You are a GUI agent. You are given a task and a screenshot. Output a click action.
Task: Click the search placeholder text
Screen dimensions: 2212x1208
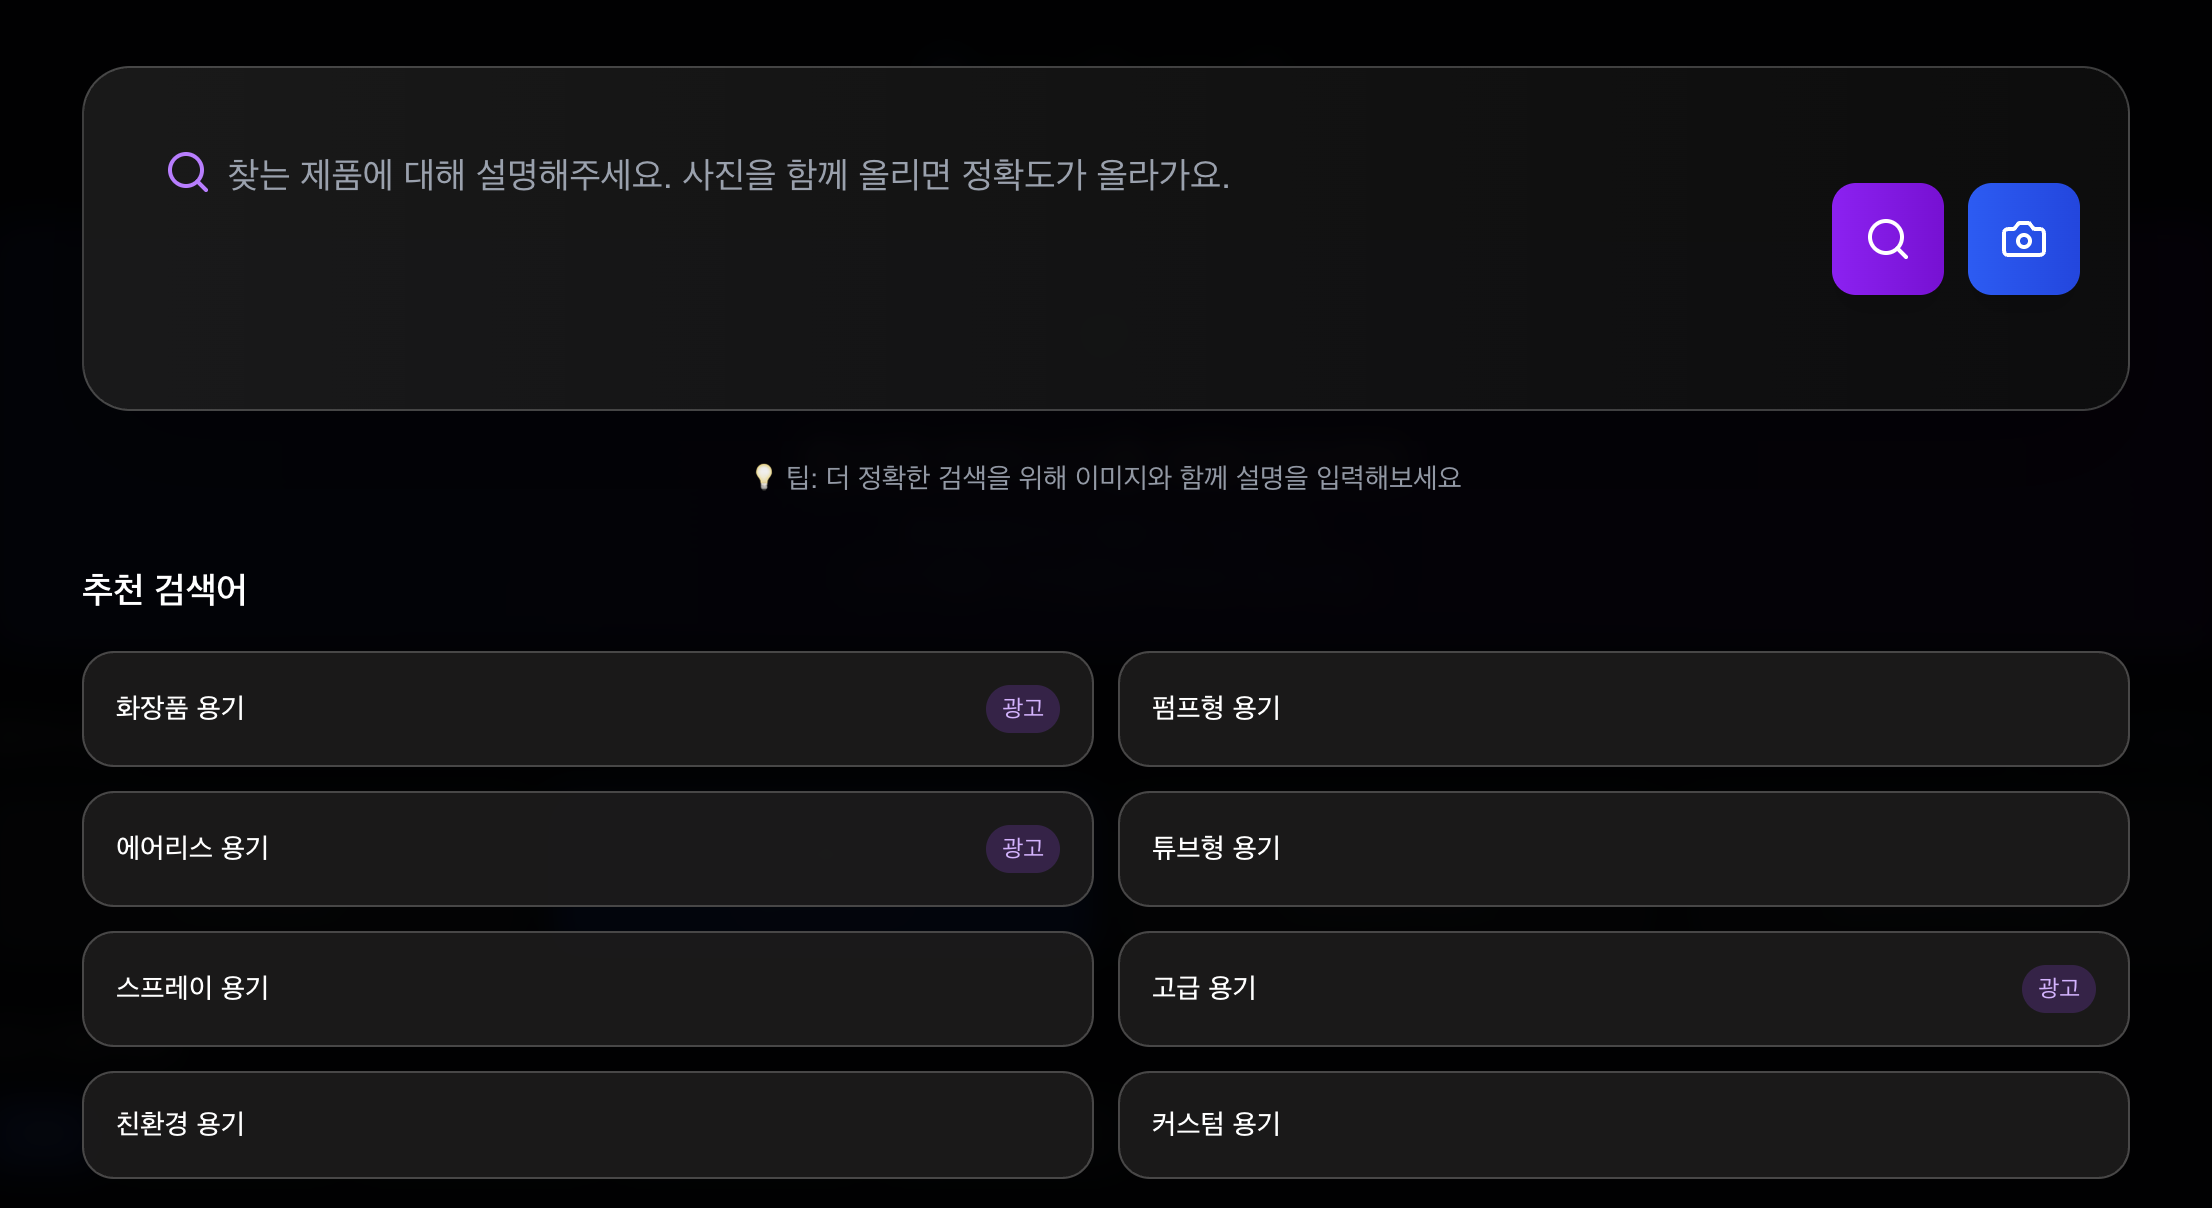pyautogui.click(x=728, y=175)
